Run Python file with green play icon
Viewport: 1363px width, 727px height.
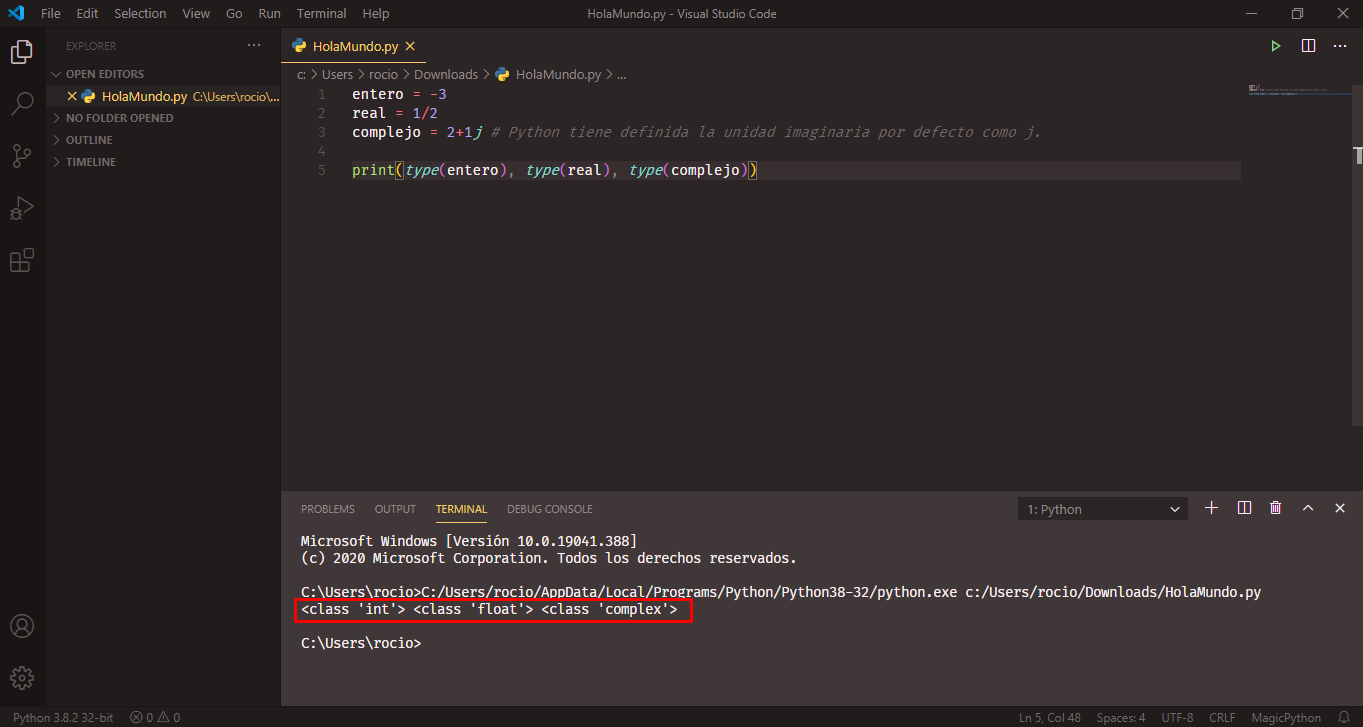point(1275,46)
